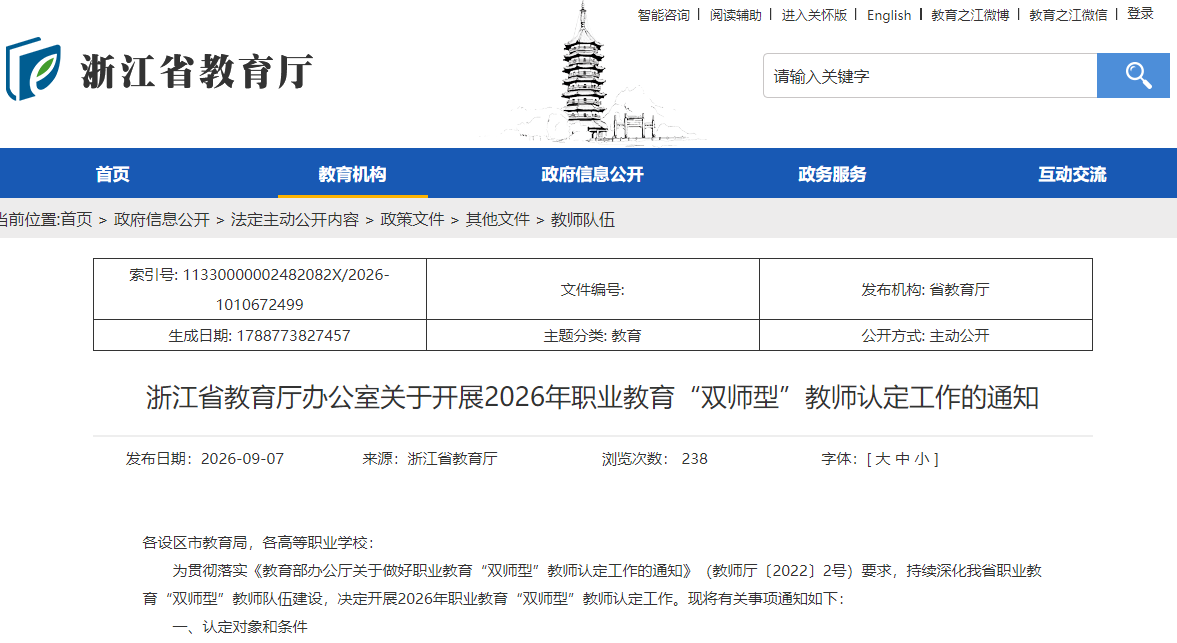This screenshot has height=643, width=1177.
Task: Focus the keyword search input field
Action: (x=930, y=76)
